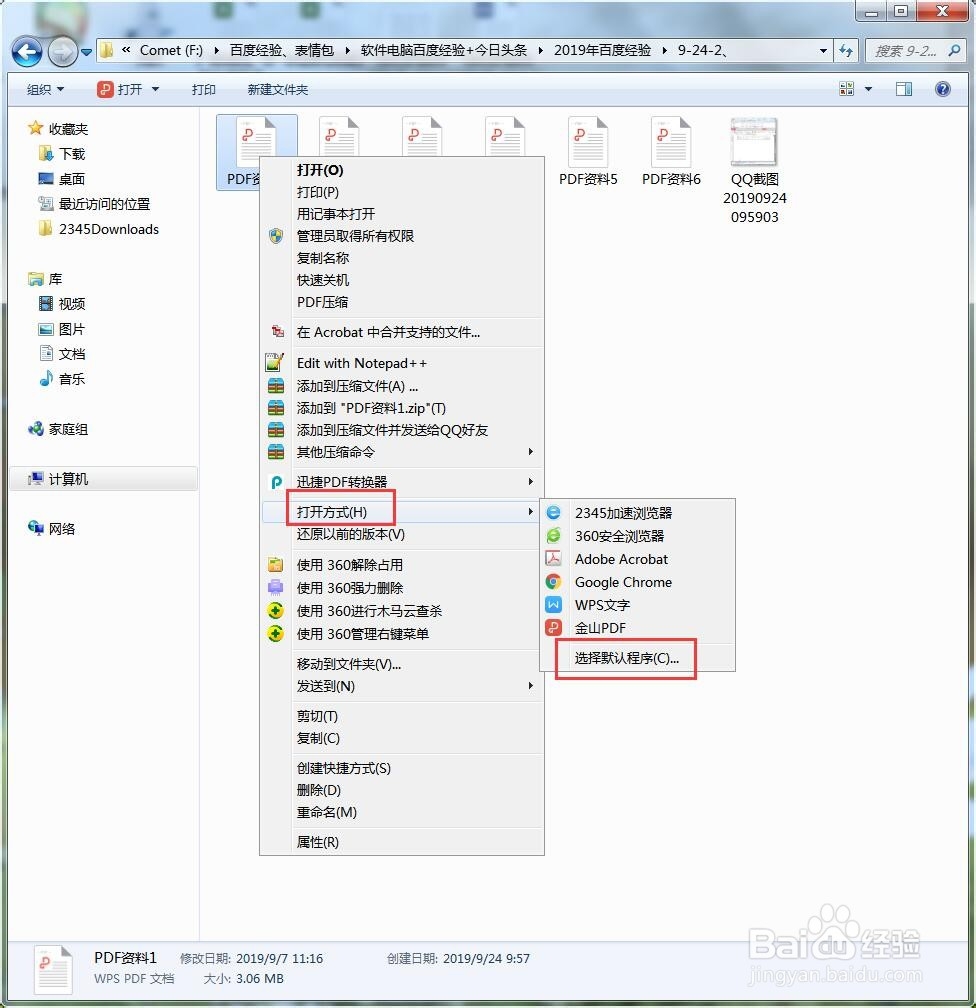The height and width of the screenshot is (1008, 976).
Task: Click the back navigation arrow
Action: pyautogui.click(x=27, y=51)
